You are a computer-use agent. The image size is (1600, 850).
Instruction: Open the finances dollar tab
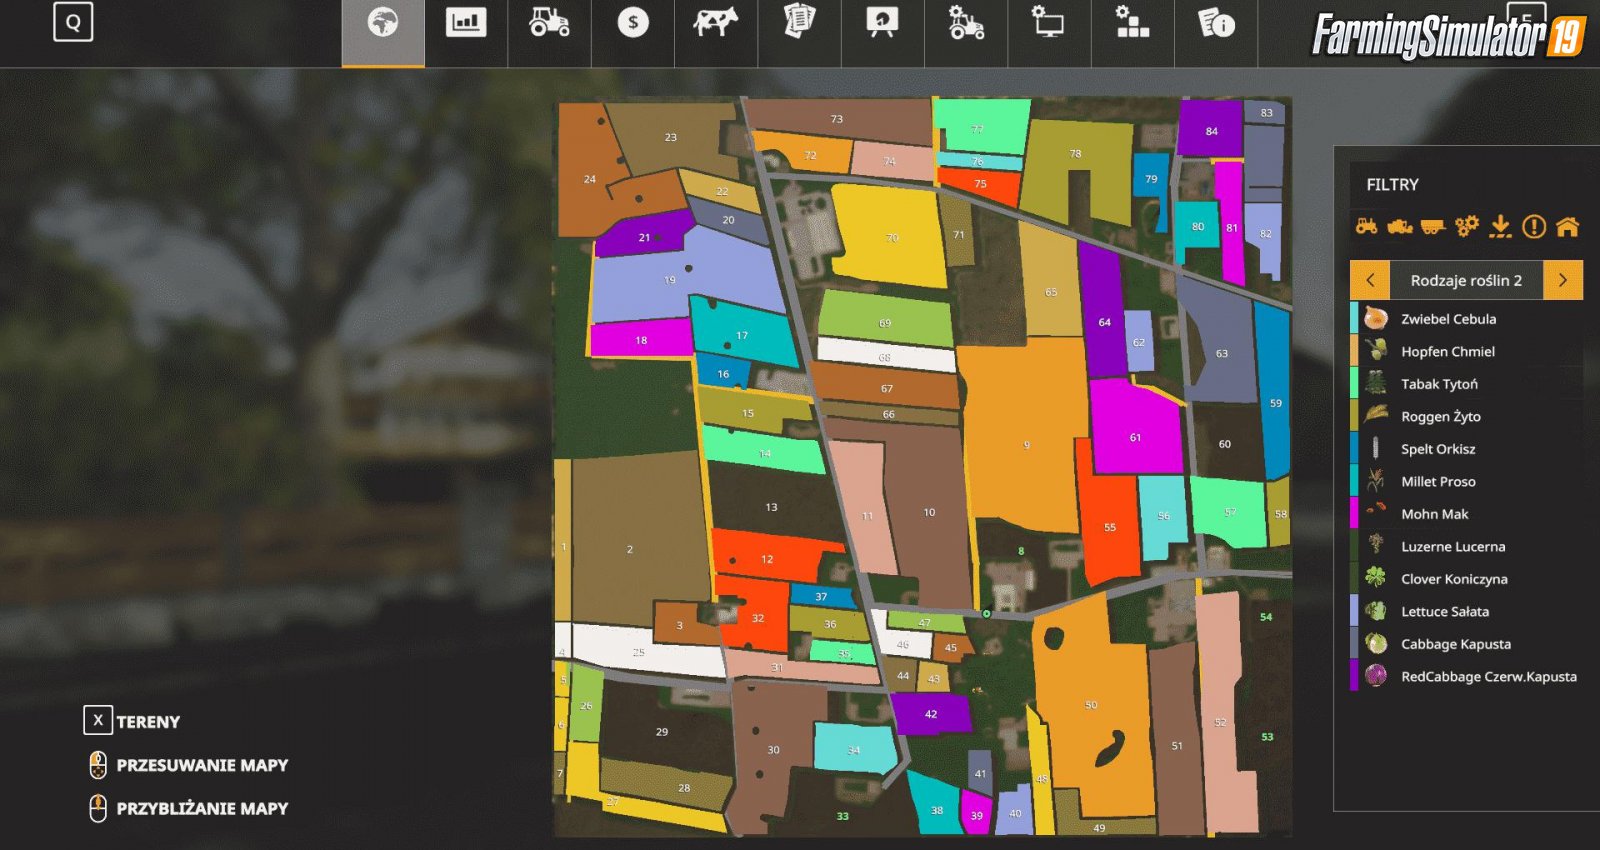632,23
